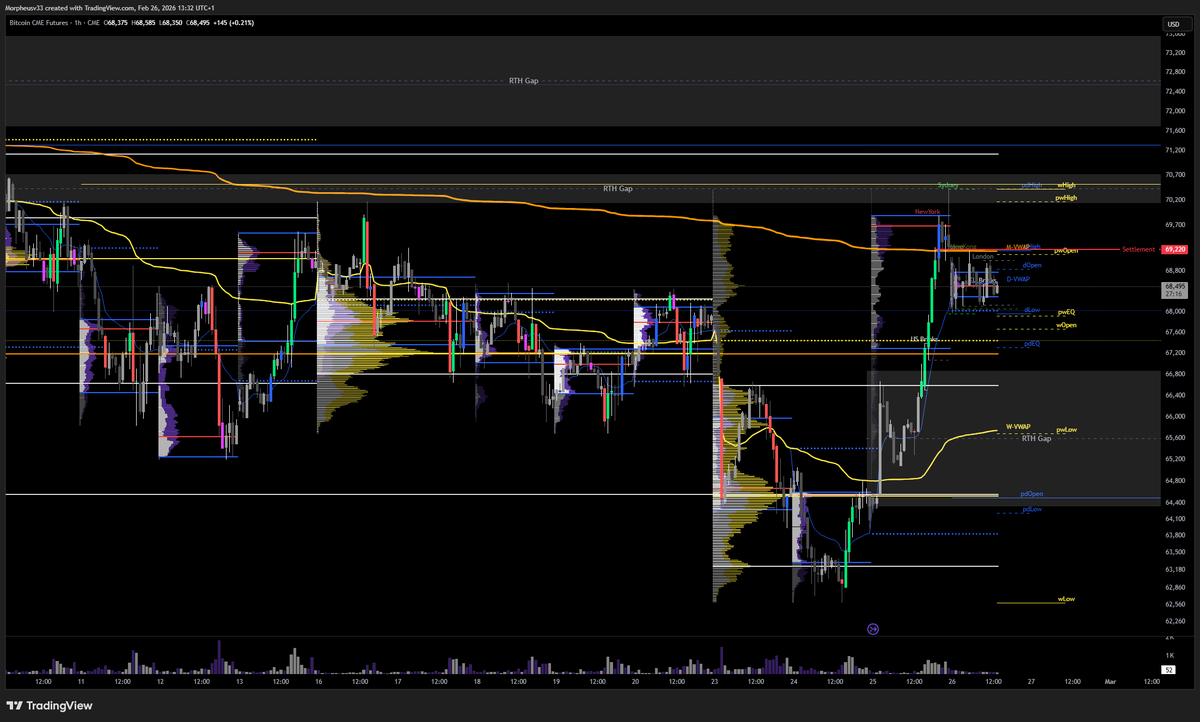Click the red 69,220 settlement price tag

[x=1175, y=249]
